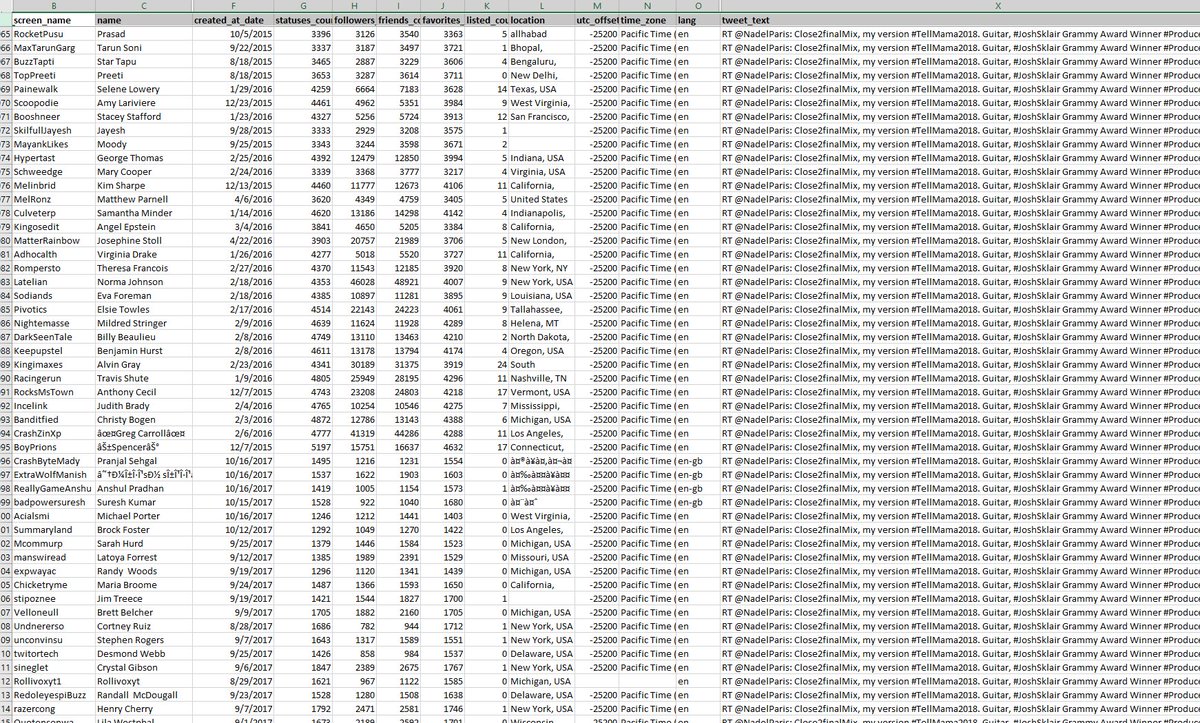Click the name cell George Thomas
The width and height of the screenshot is (1200, 723).
point(143,158)
